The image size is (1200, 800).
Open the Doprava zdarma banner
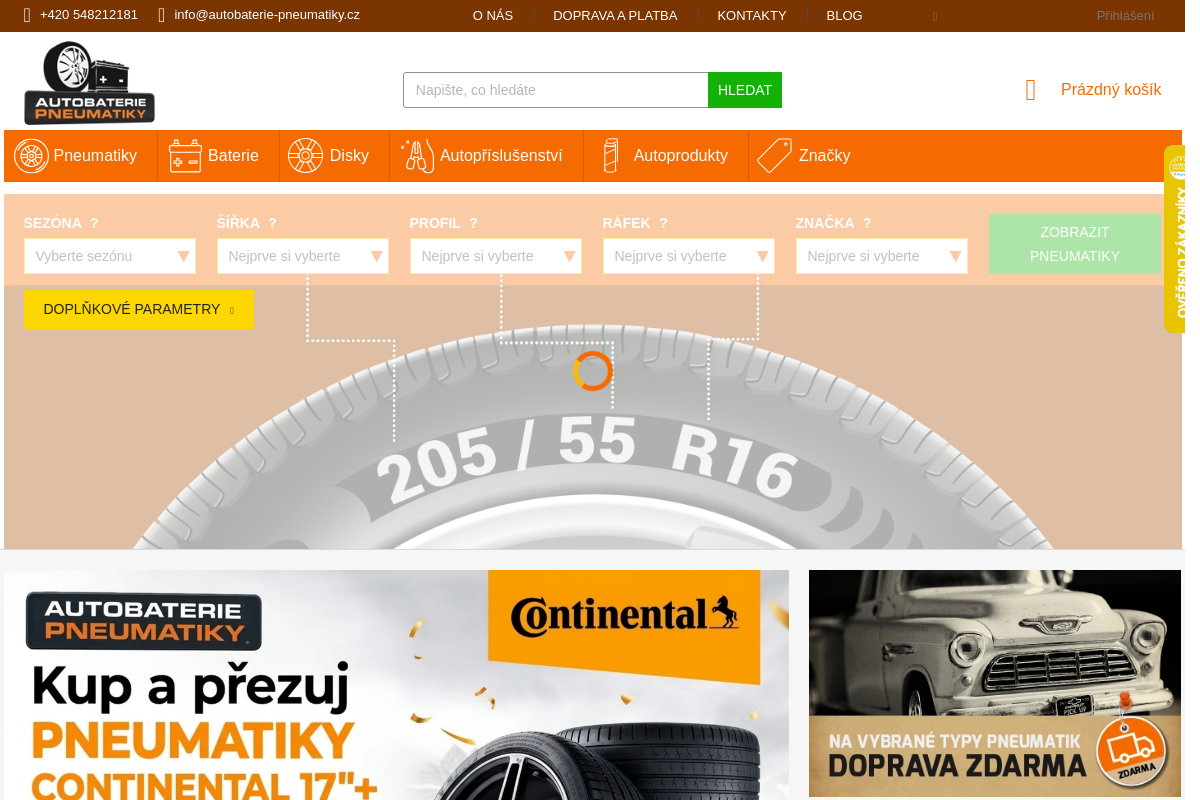point(995,683)
